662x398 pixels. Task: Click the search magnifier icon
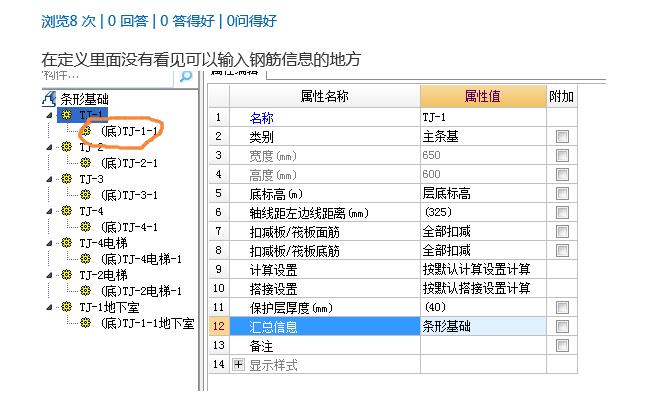(186, 77)
